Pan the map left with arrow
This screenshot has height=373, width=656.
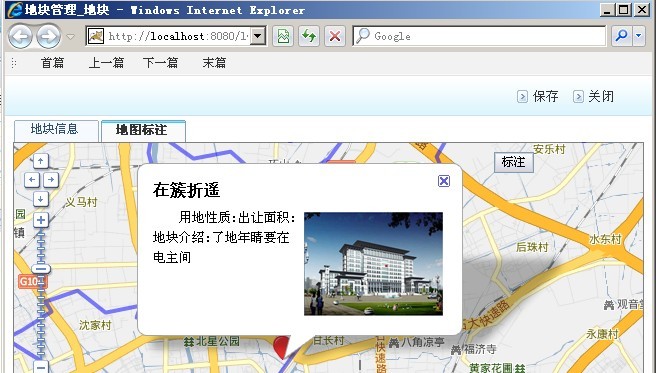coord(32,180)
